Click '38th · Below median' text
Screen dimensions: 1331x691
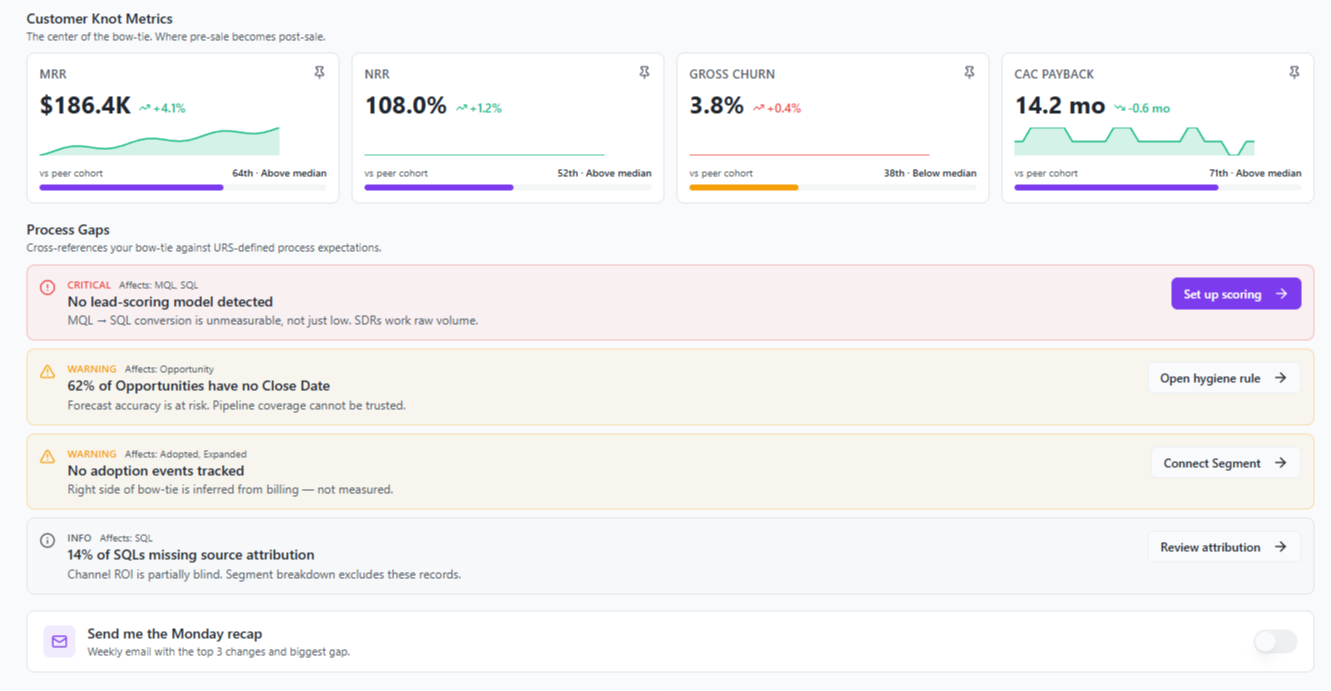[x=930, y=173]
